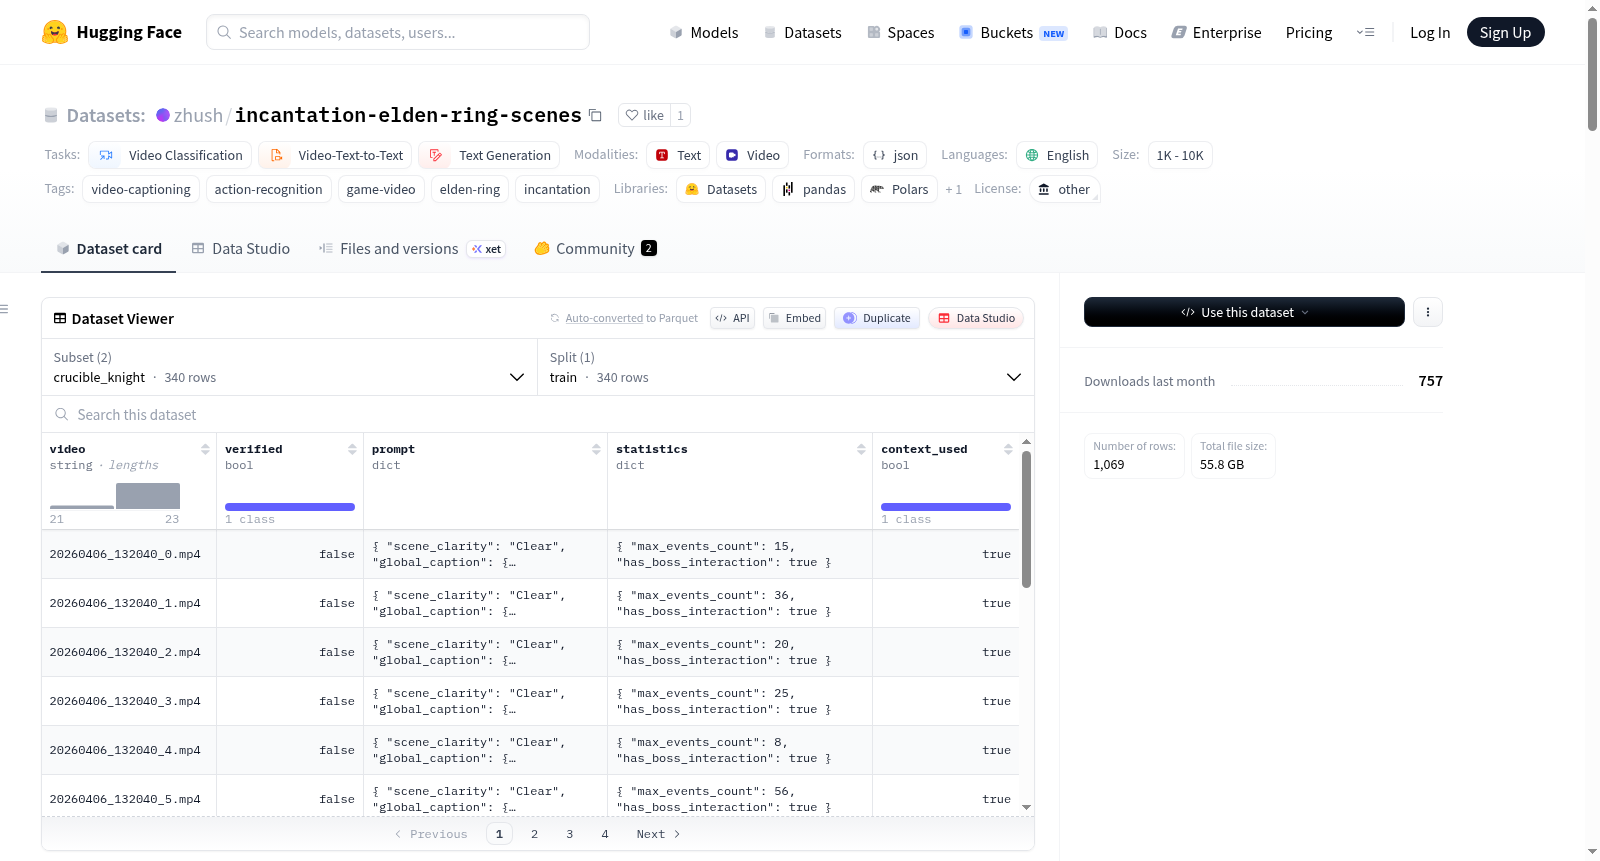Select the action-recognition tag
Screen dimensions: 1600x861
click(268, 189)
